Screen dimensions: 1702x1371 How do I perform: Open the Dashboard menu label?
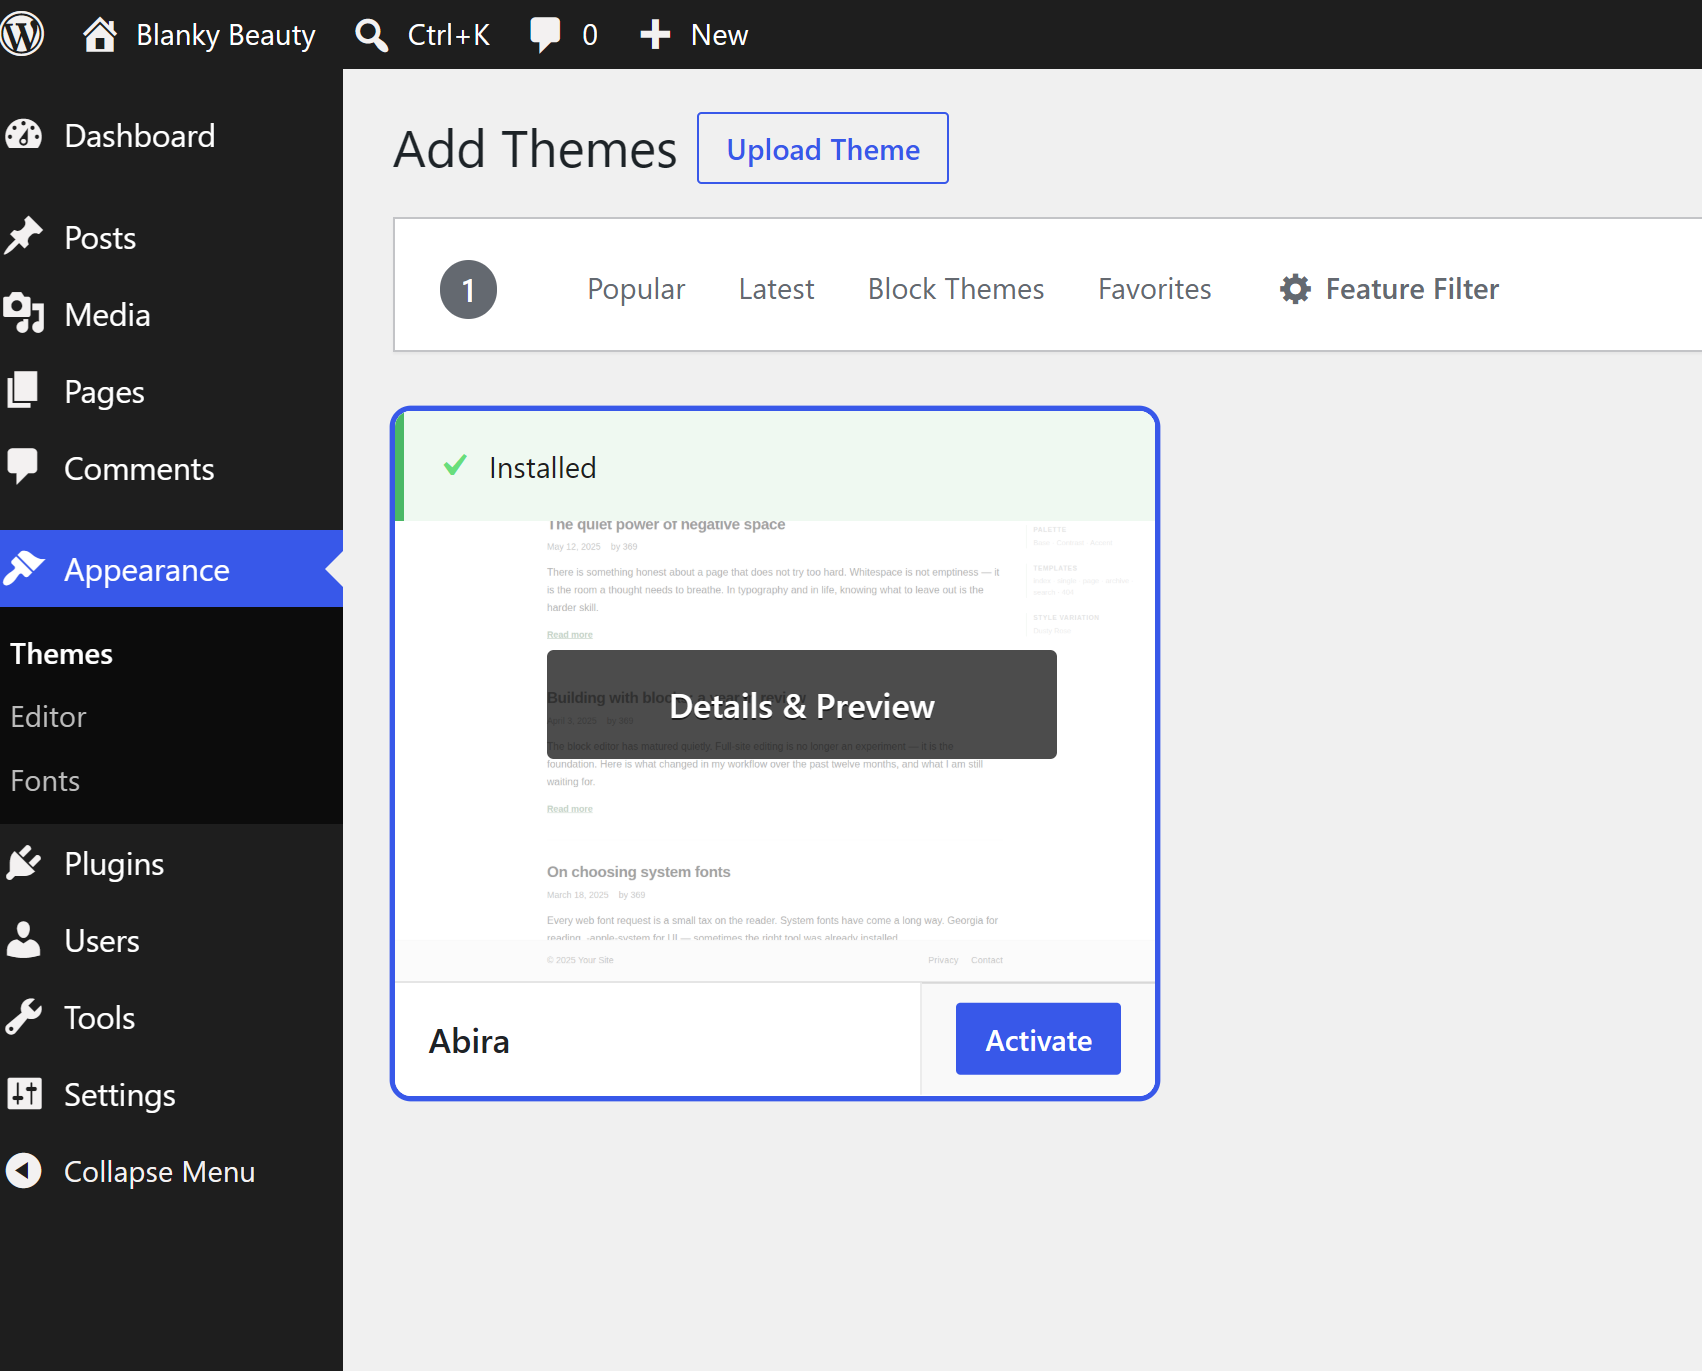click(x=140, y=136)
